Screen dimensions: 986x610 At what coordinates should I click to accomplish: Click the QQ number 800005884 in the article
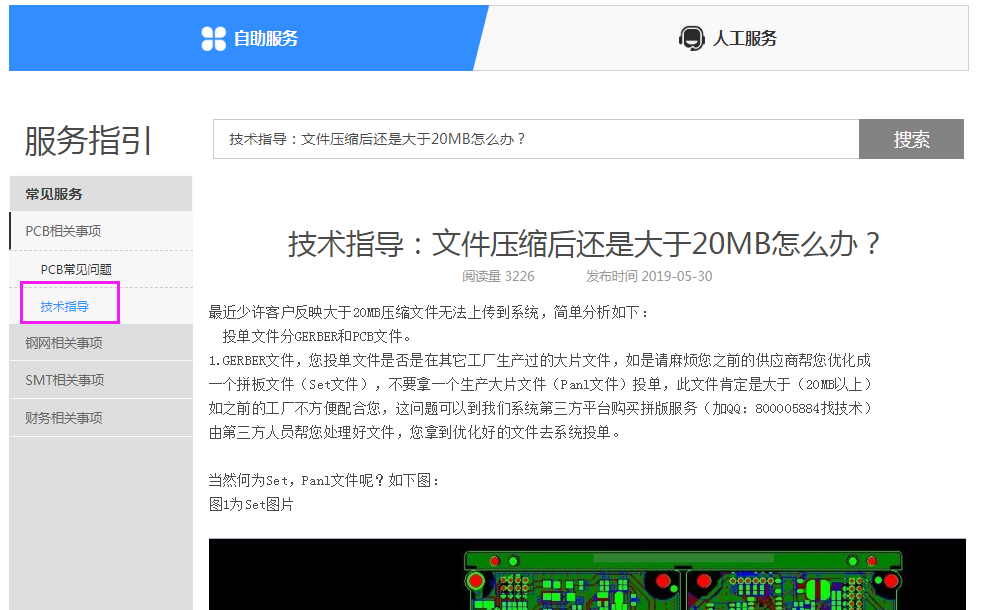pyautogui.click(x=795, y=409)
